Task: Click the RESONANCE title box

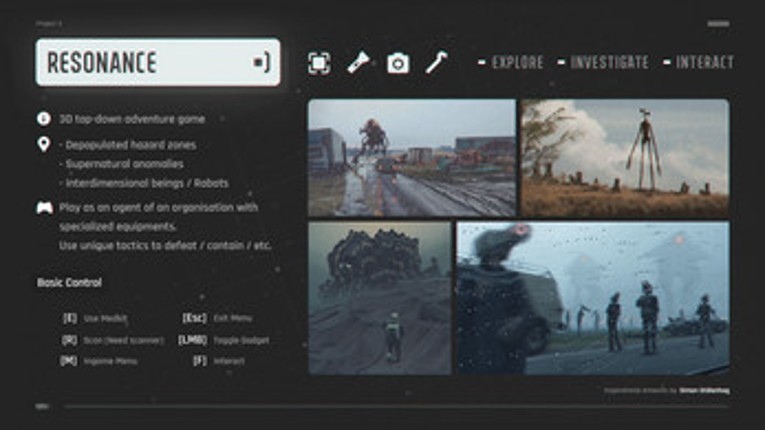Action: (x=158, y=62)
